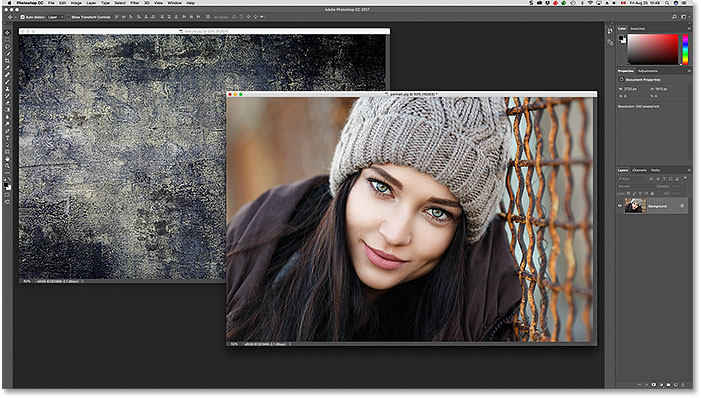
Task: Open the layer filter Kind dropdown
Action: pyautogui.click(x=630, y=179)
